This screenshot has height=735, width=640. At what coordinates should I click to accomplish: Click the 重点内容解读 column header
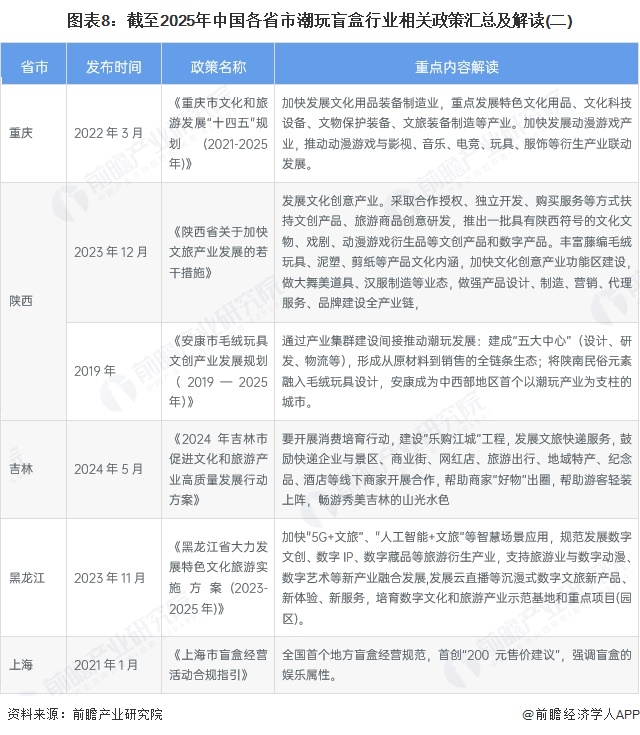456,66
